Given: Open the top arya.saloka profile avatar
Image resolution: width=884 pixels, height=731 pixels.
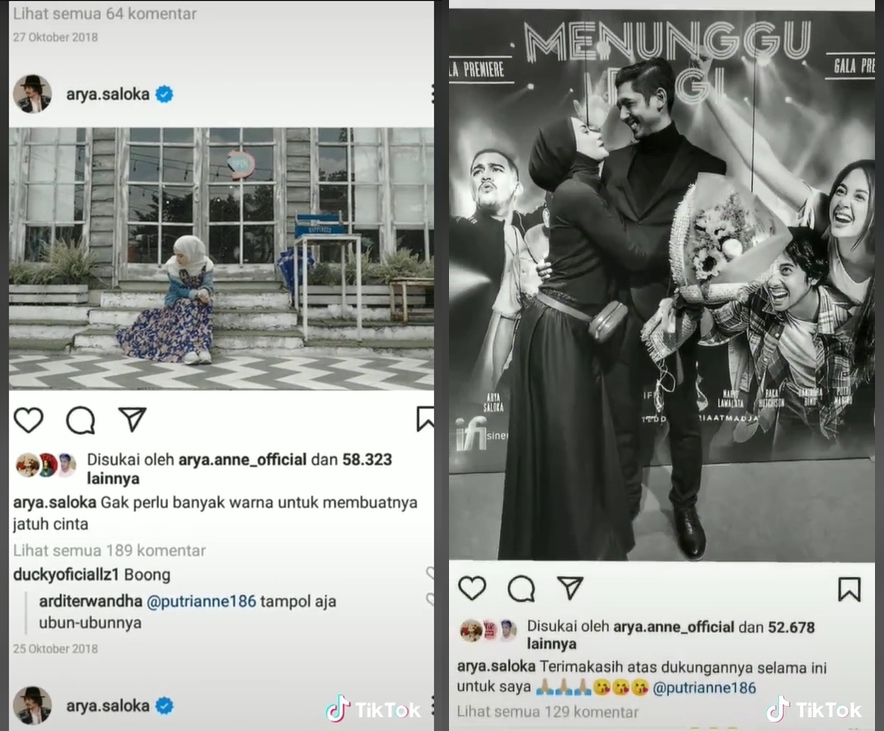Looking at the screenshot, I should point(33,94).
